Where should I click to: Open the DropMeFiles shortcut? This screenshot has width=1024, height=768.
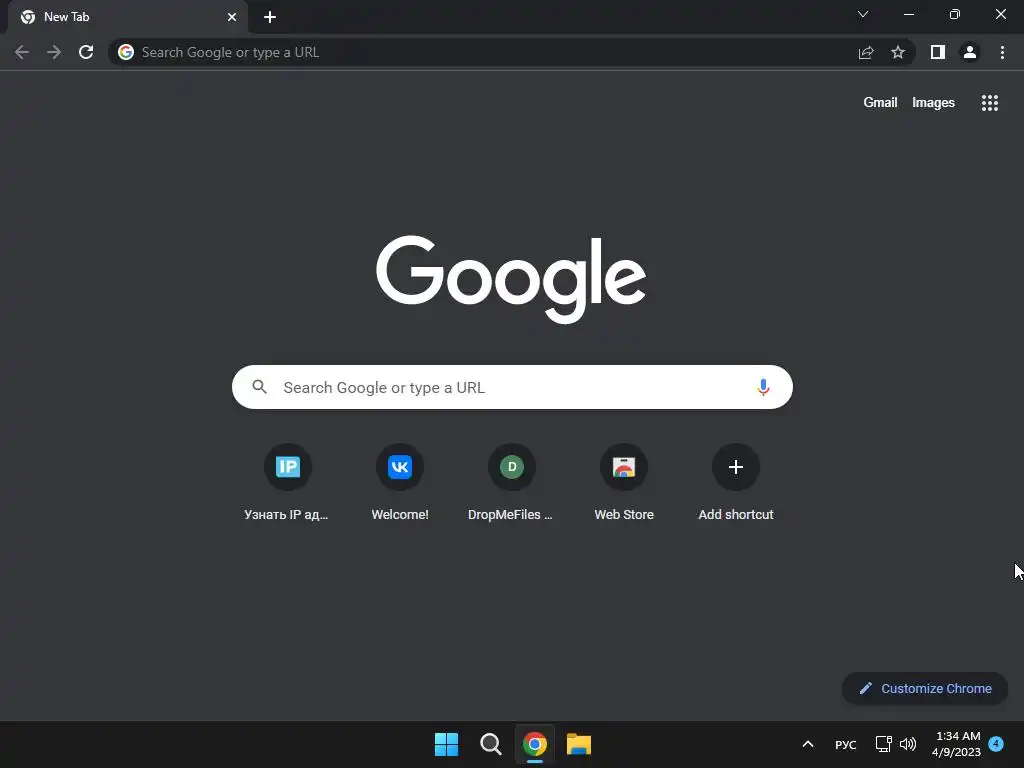[x=511, y=483]
